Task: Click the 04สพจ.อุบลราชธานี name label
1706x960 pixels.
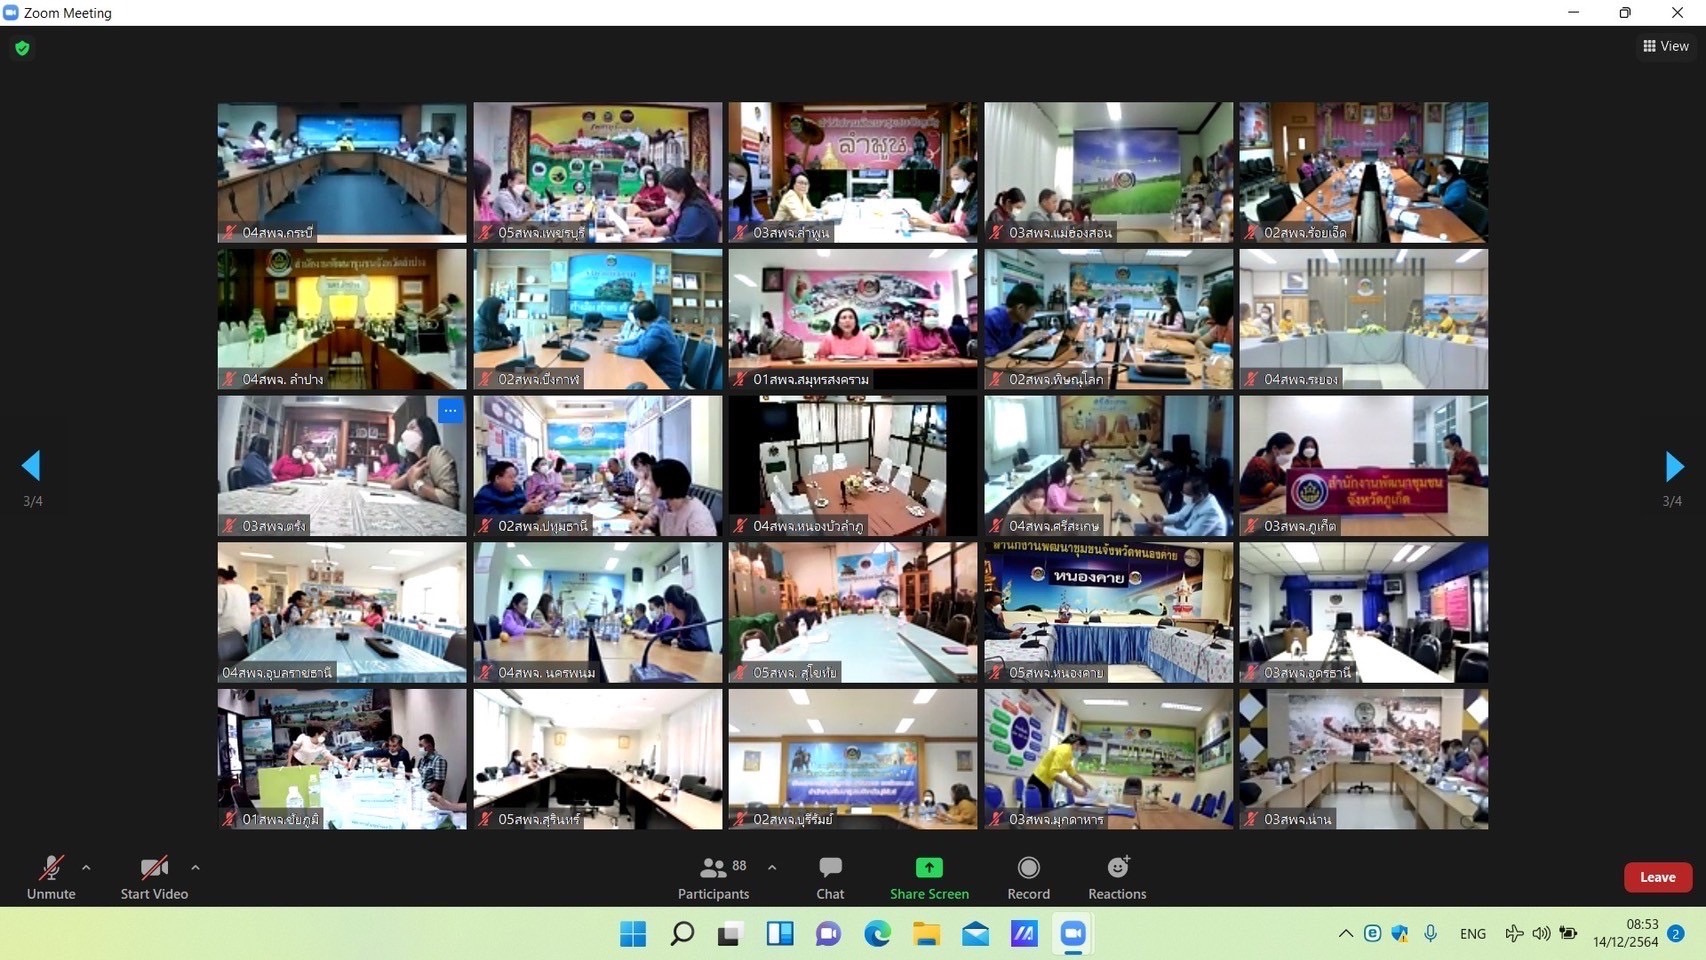Action: click(x=277, y=673)
